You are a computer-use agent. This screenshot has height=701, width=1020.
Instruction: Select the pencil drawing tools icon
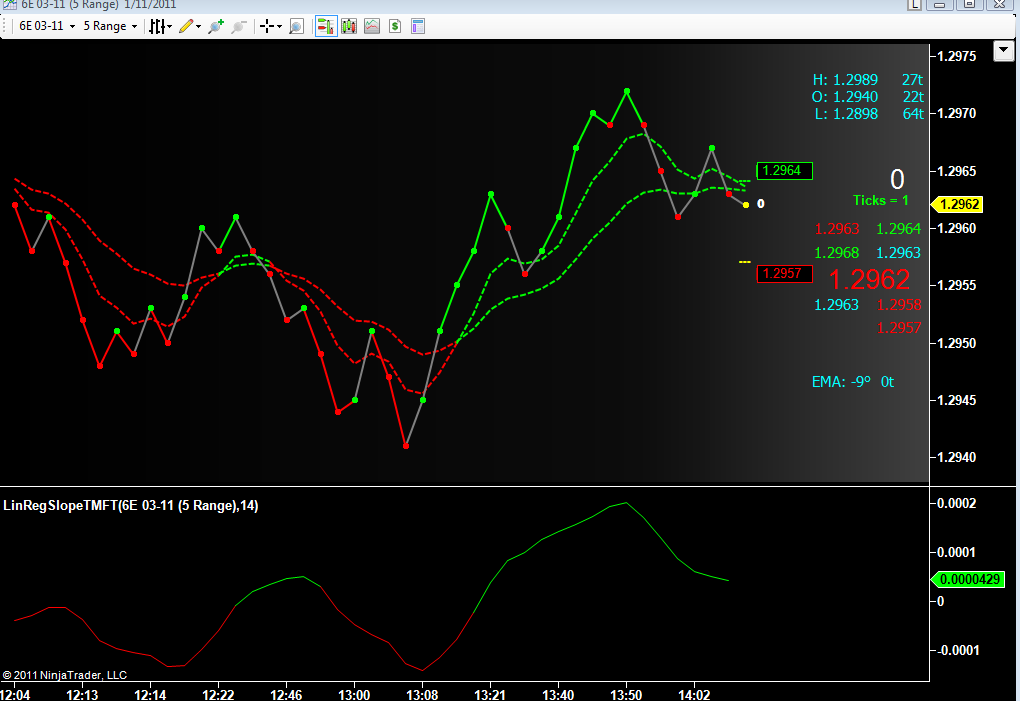pos(190,26)
